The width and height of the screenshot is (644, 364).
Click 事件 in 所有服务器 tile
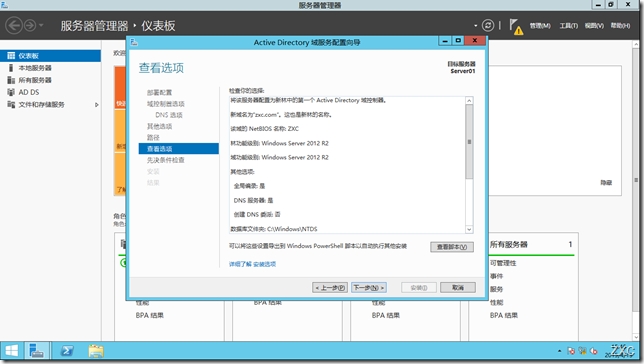[496, 276]
